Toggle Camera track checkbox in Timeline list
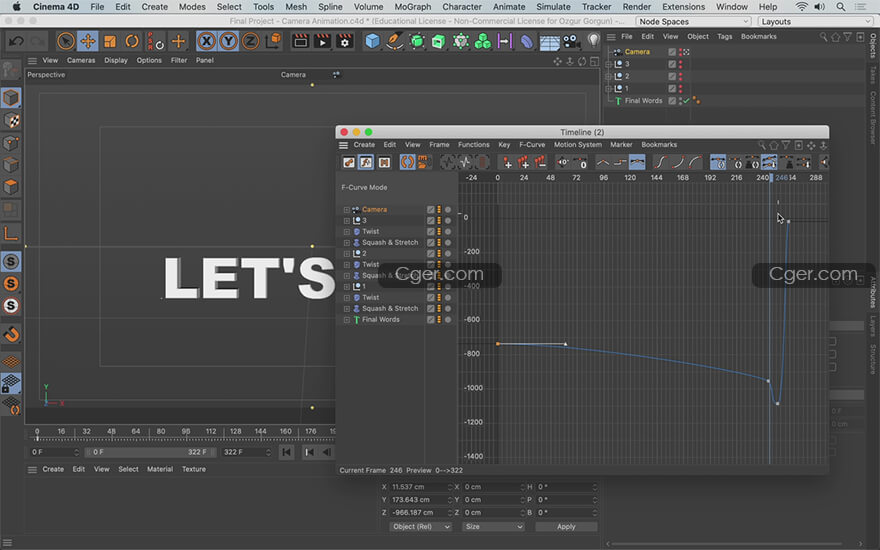Screen dimensions: 880x550 (430, 209)
